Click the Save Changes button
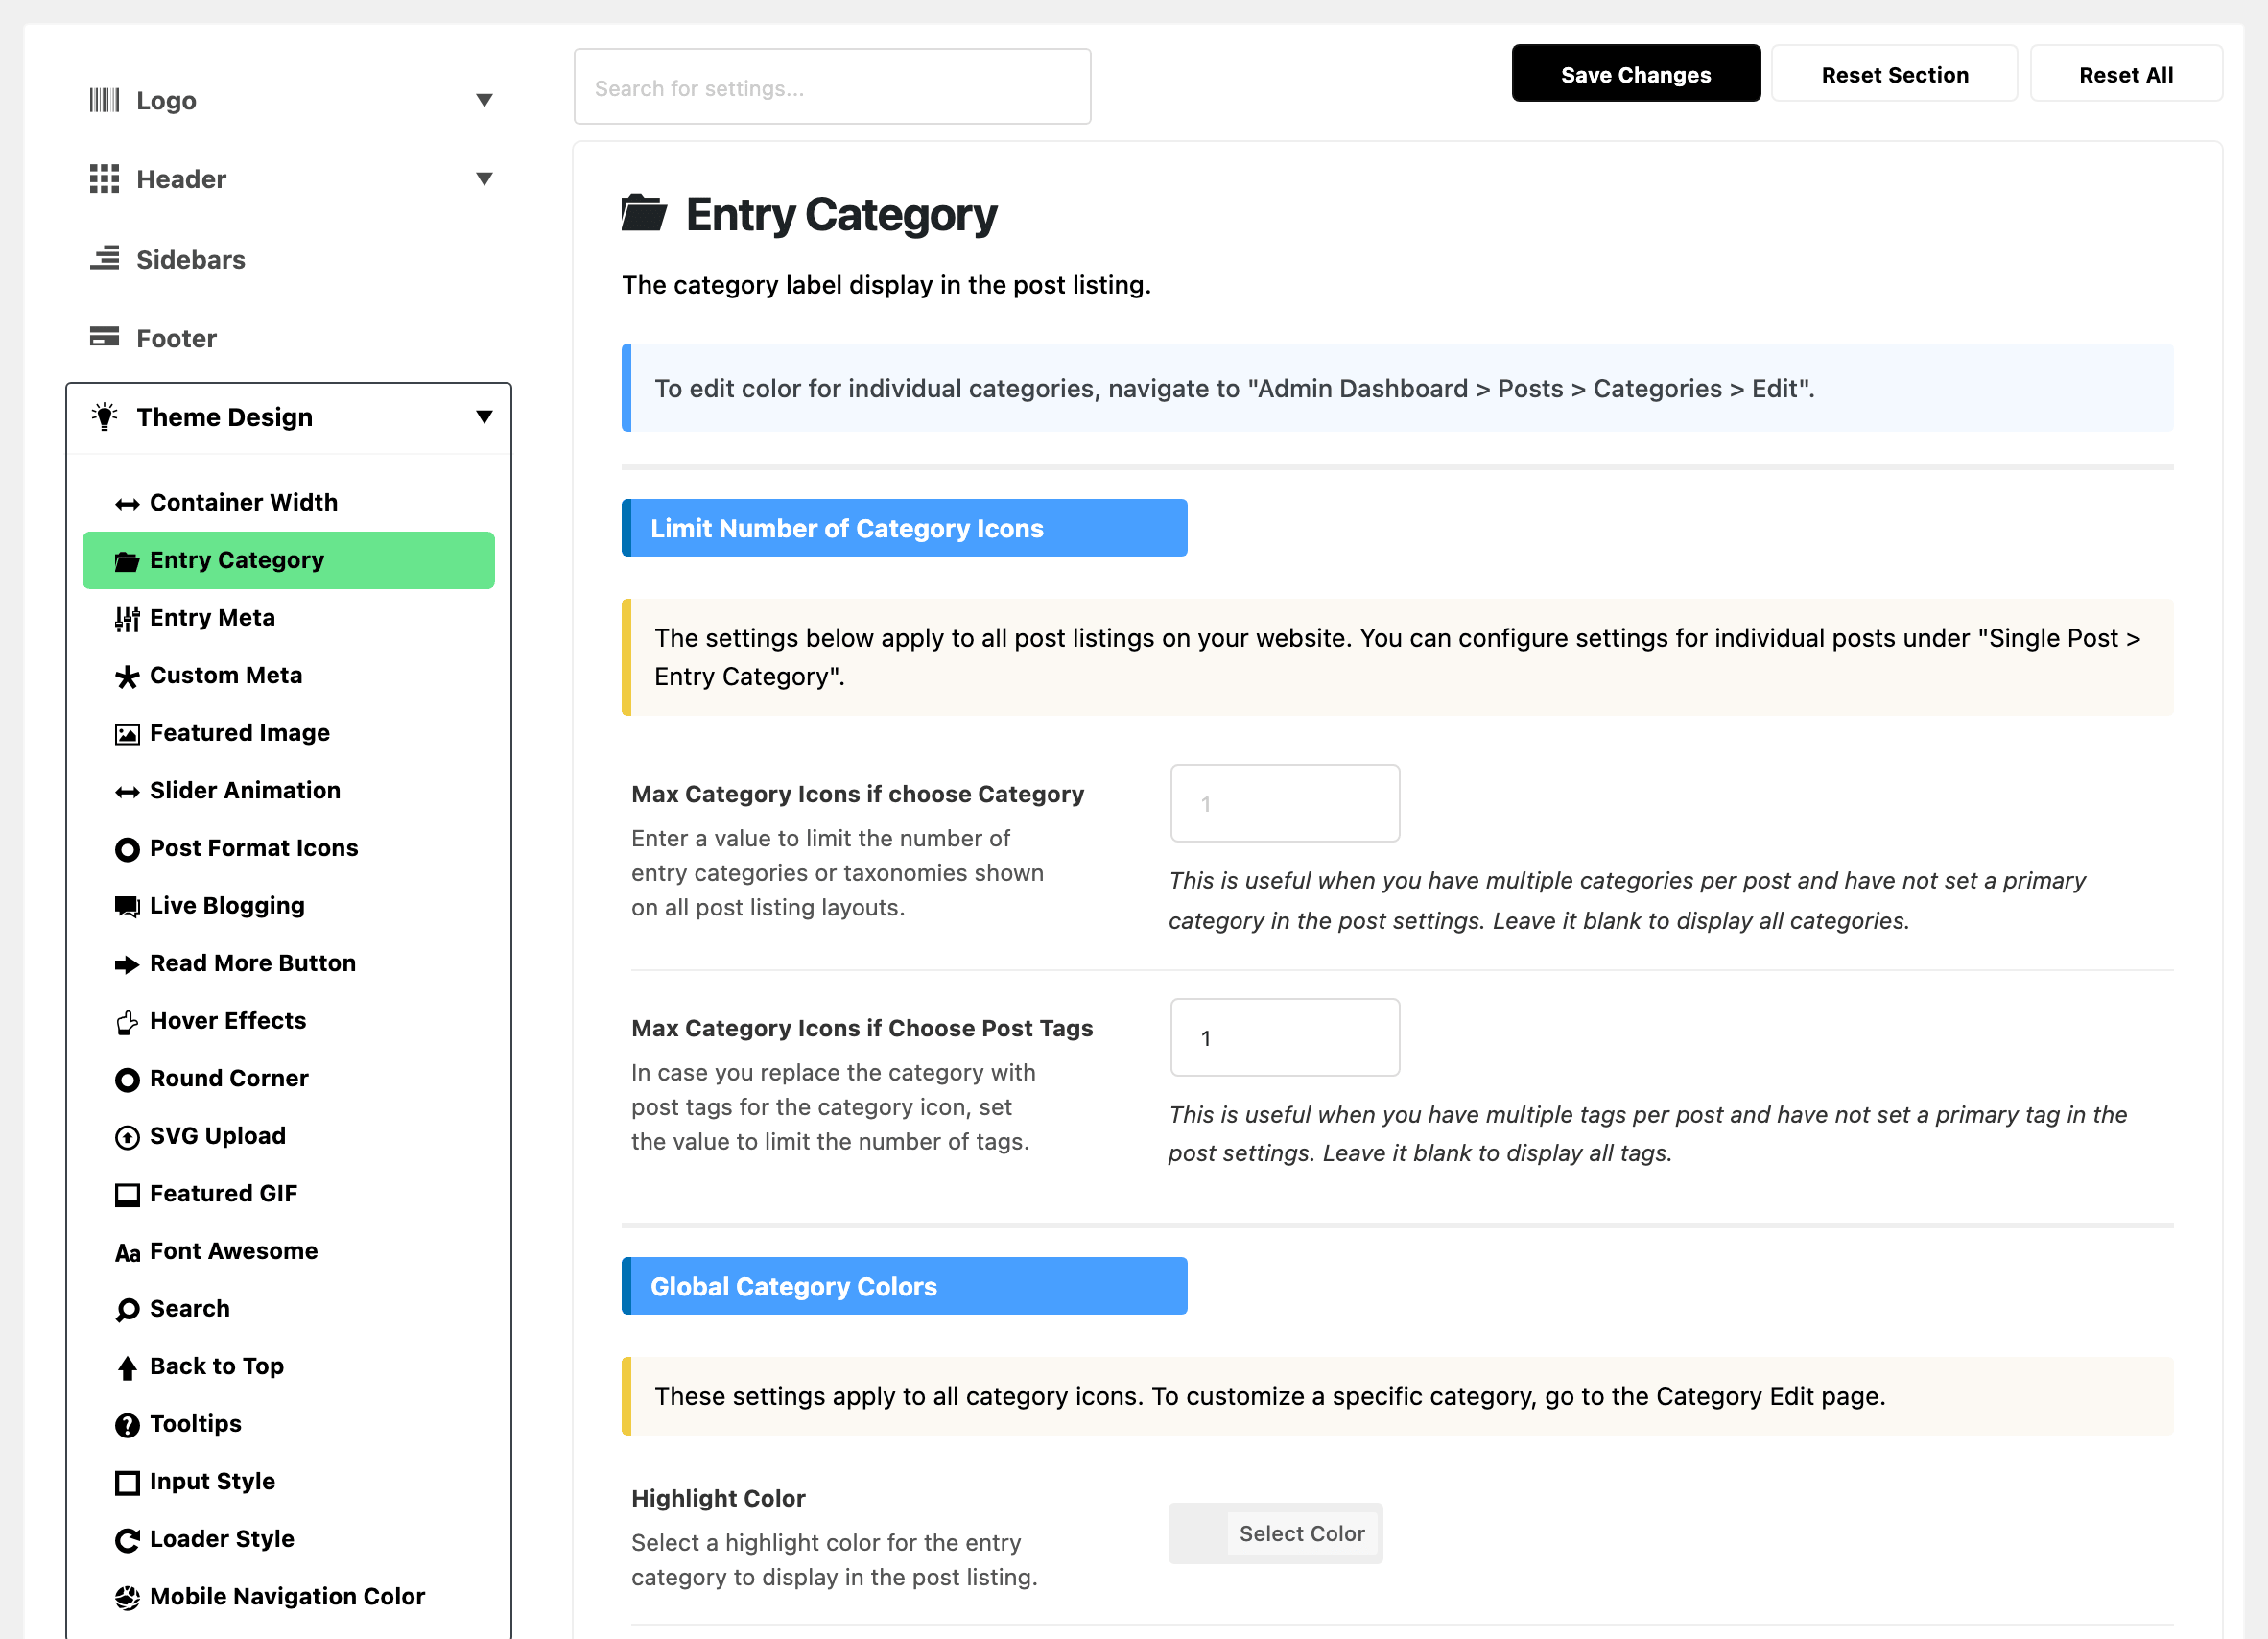2268x1639 pixels. pos(1635,74)
